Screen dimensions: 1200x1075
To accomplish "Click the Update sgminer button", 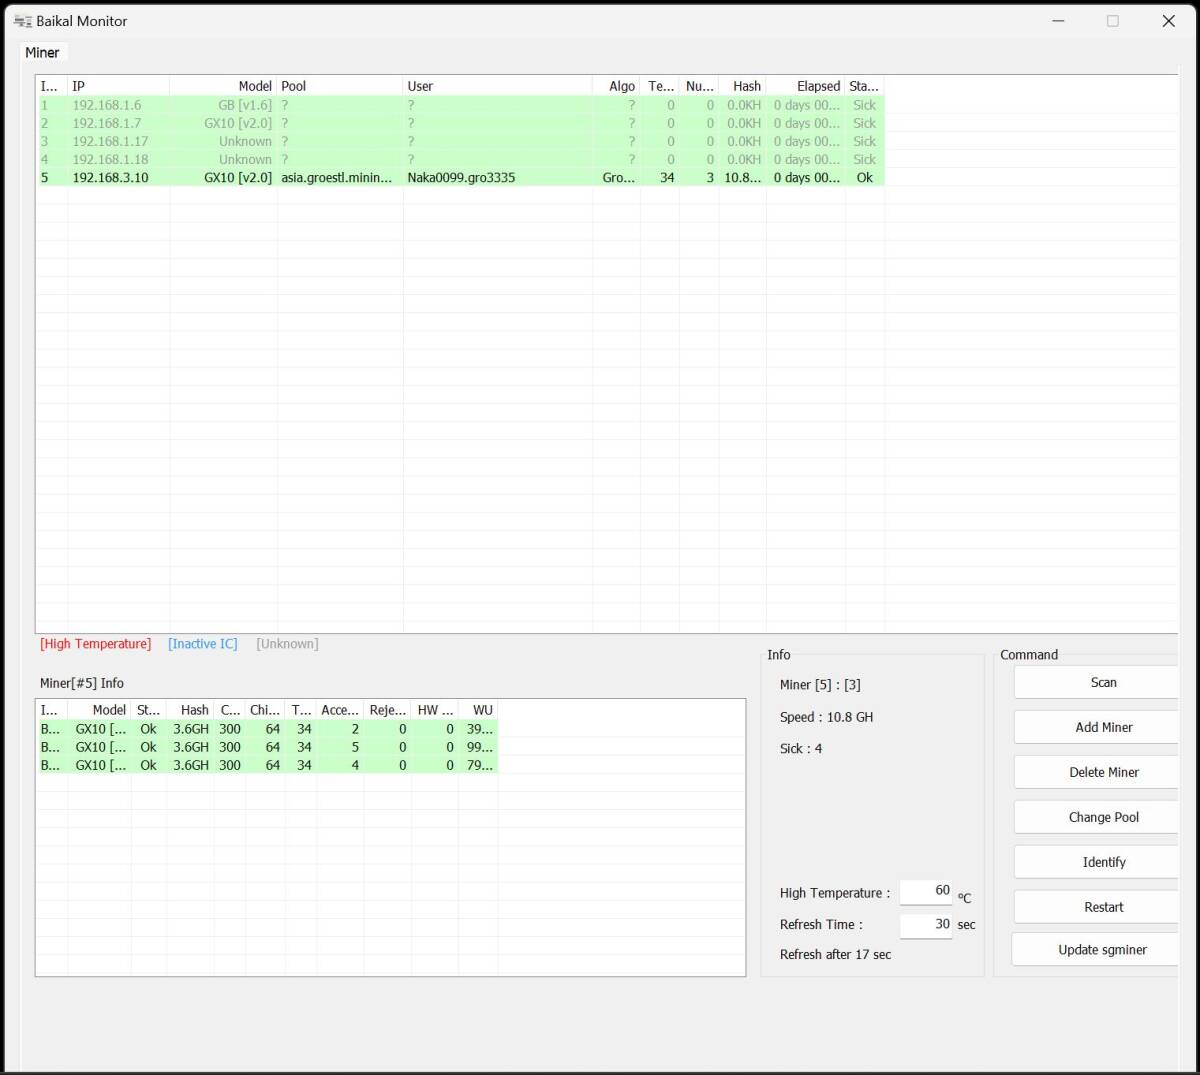I will coord(1097,950).
